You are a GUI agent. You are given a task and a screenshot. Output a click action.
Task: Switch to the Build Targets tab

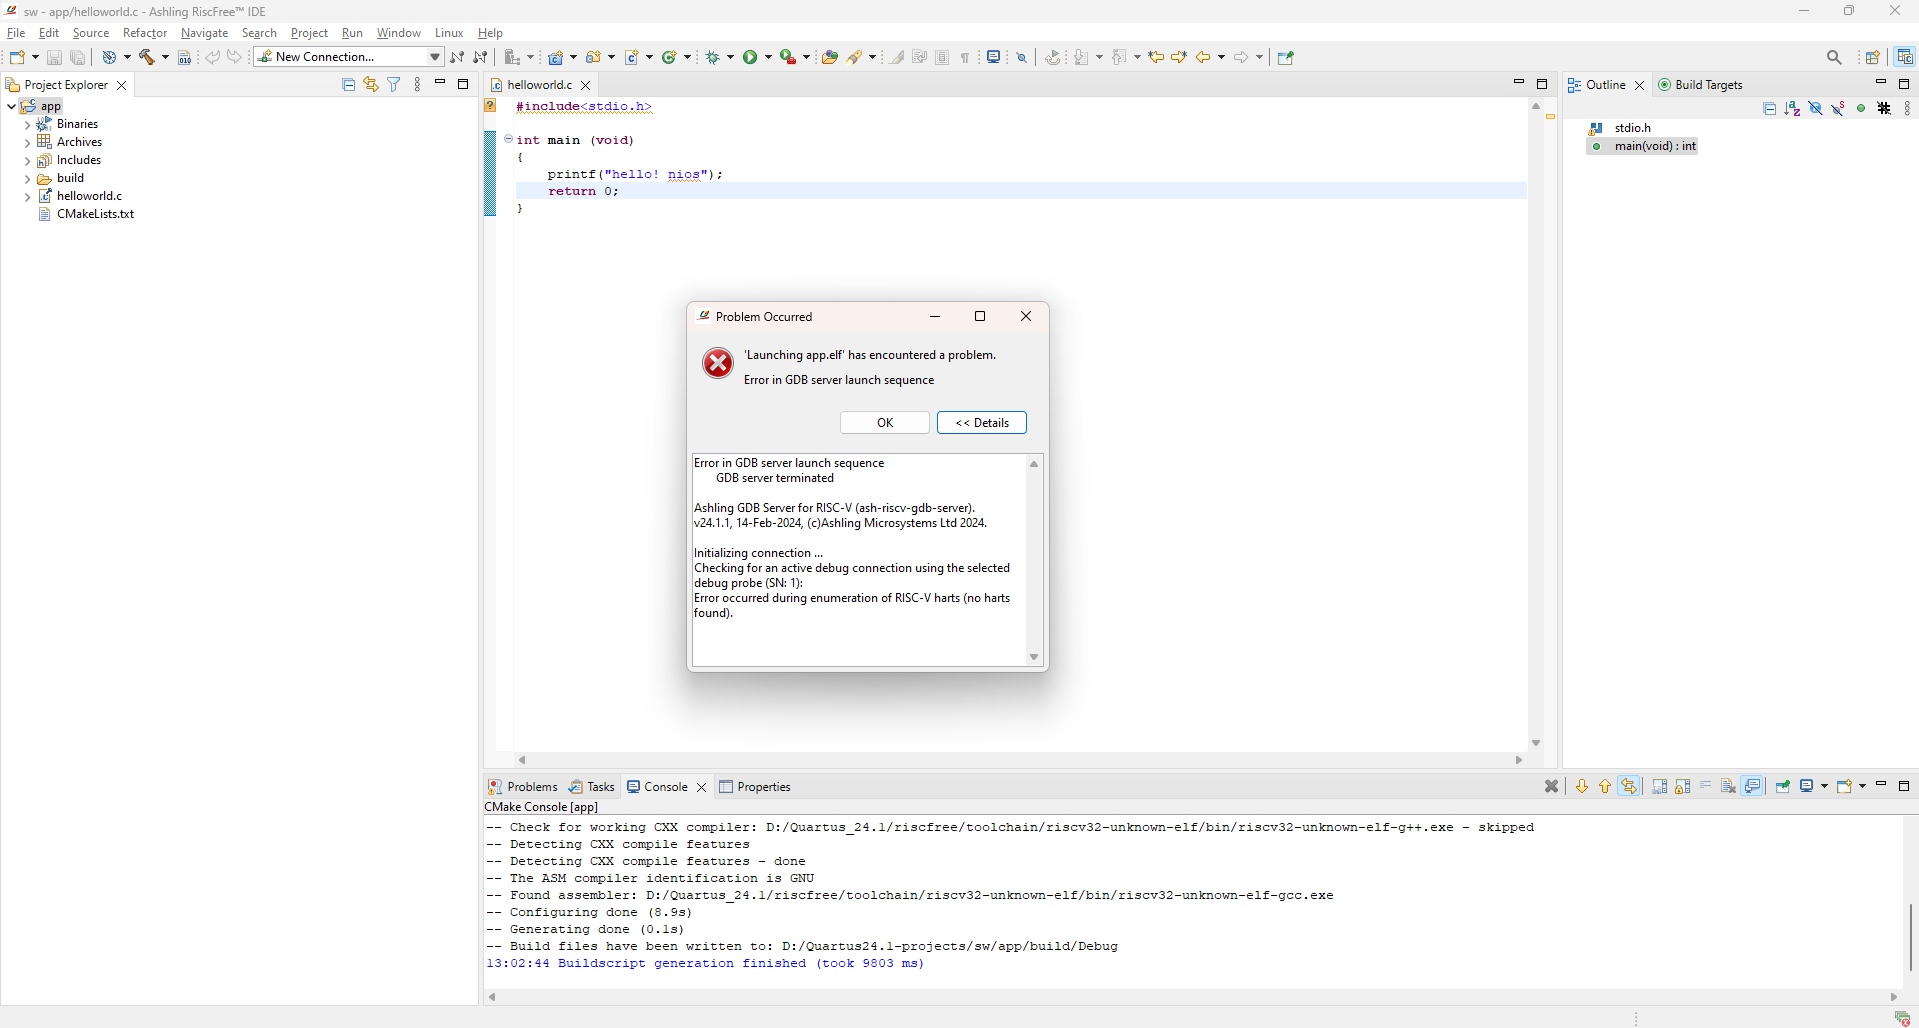(1700, 85)
